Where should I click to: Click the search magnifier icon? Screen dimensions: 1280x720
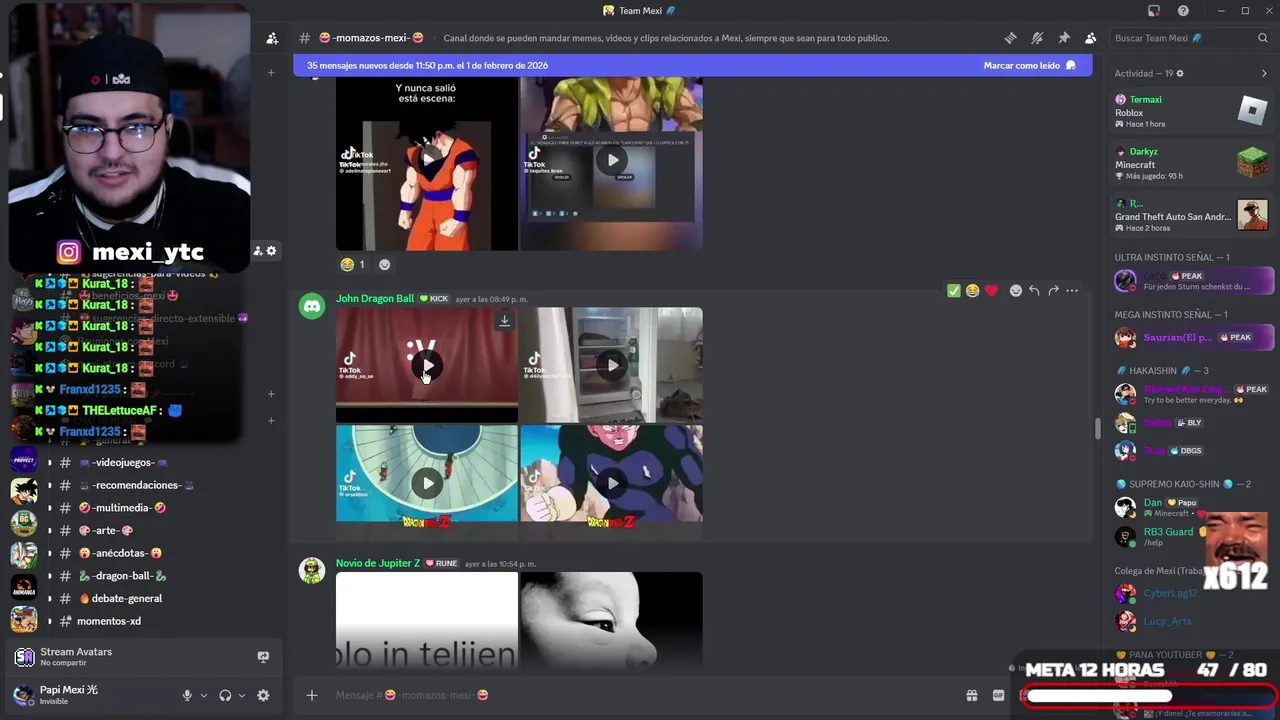point(1263,38)
